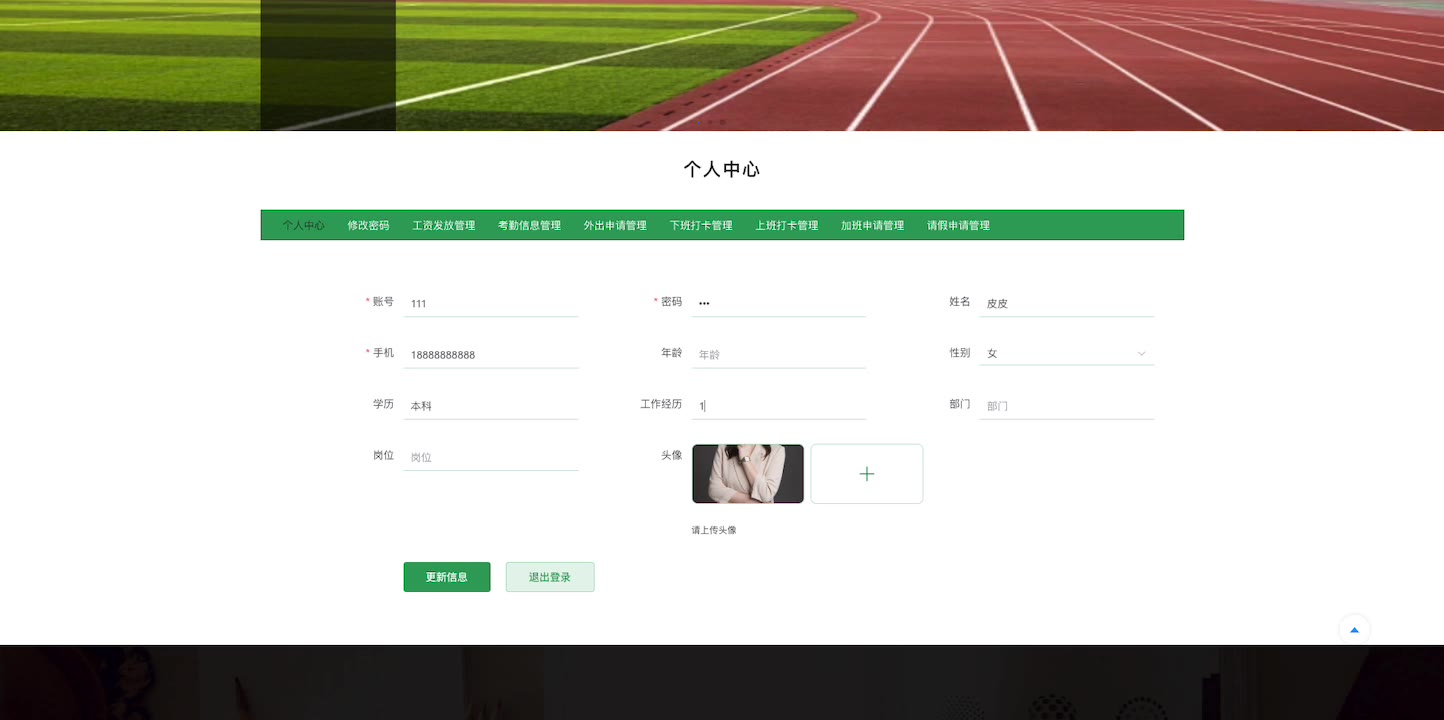Click the 学历 field showing 本科
The height and width of the screenshot is (720, 1444).
(491, 406)
